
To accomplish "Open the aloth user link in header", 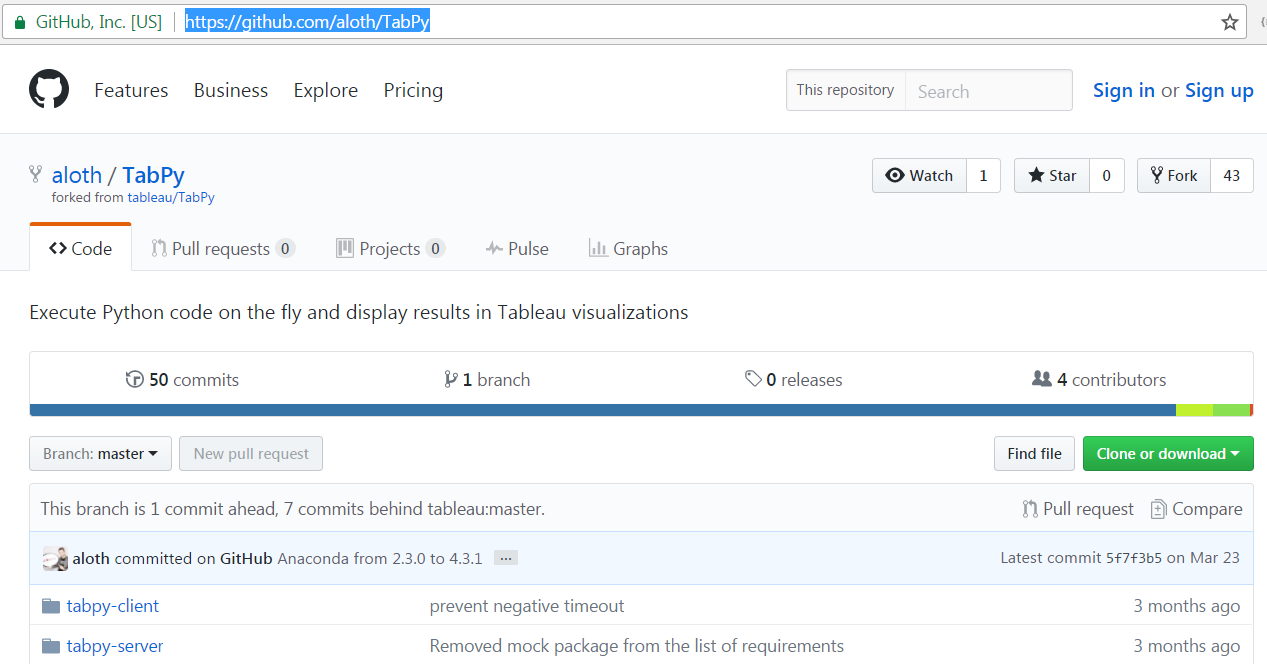I will (77, 175).
